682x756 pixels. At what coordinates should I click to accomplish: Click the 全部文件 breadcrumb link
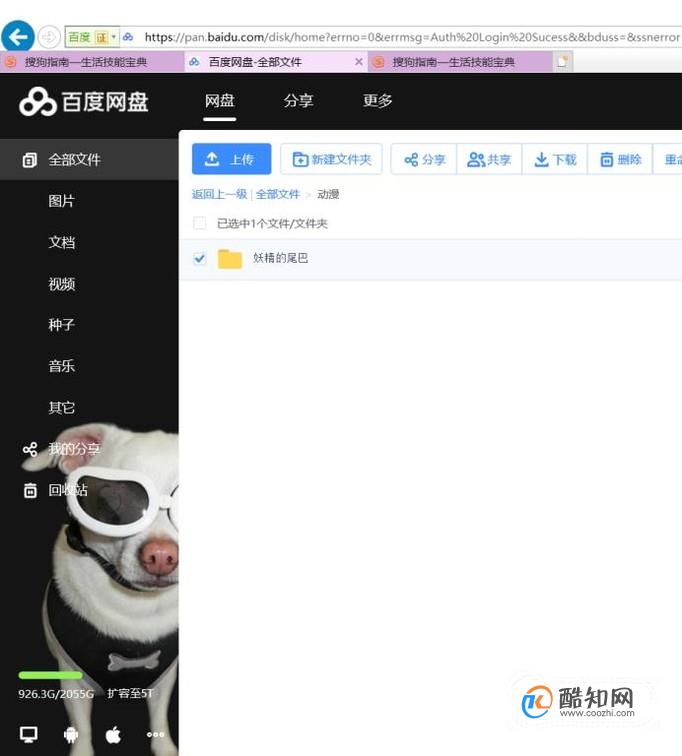[278, 194]
